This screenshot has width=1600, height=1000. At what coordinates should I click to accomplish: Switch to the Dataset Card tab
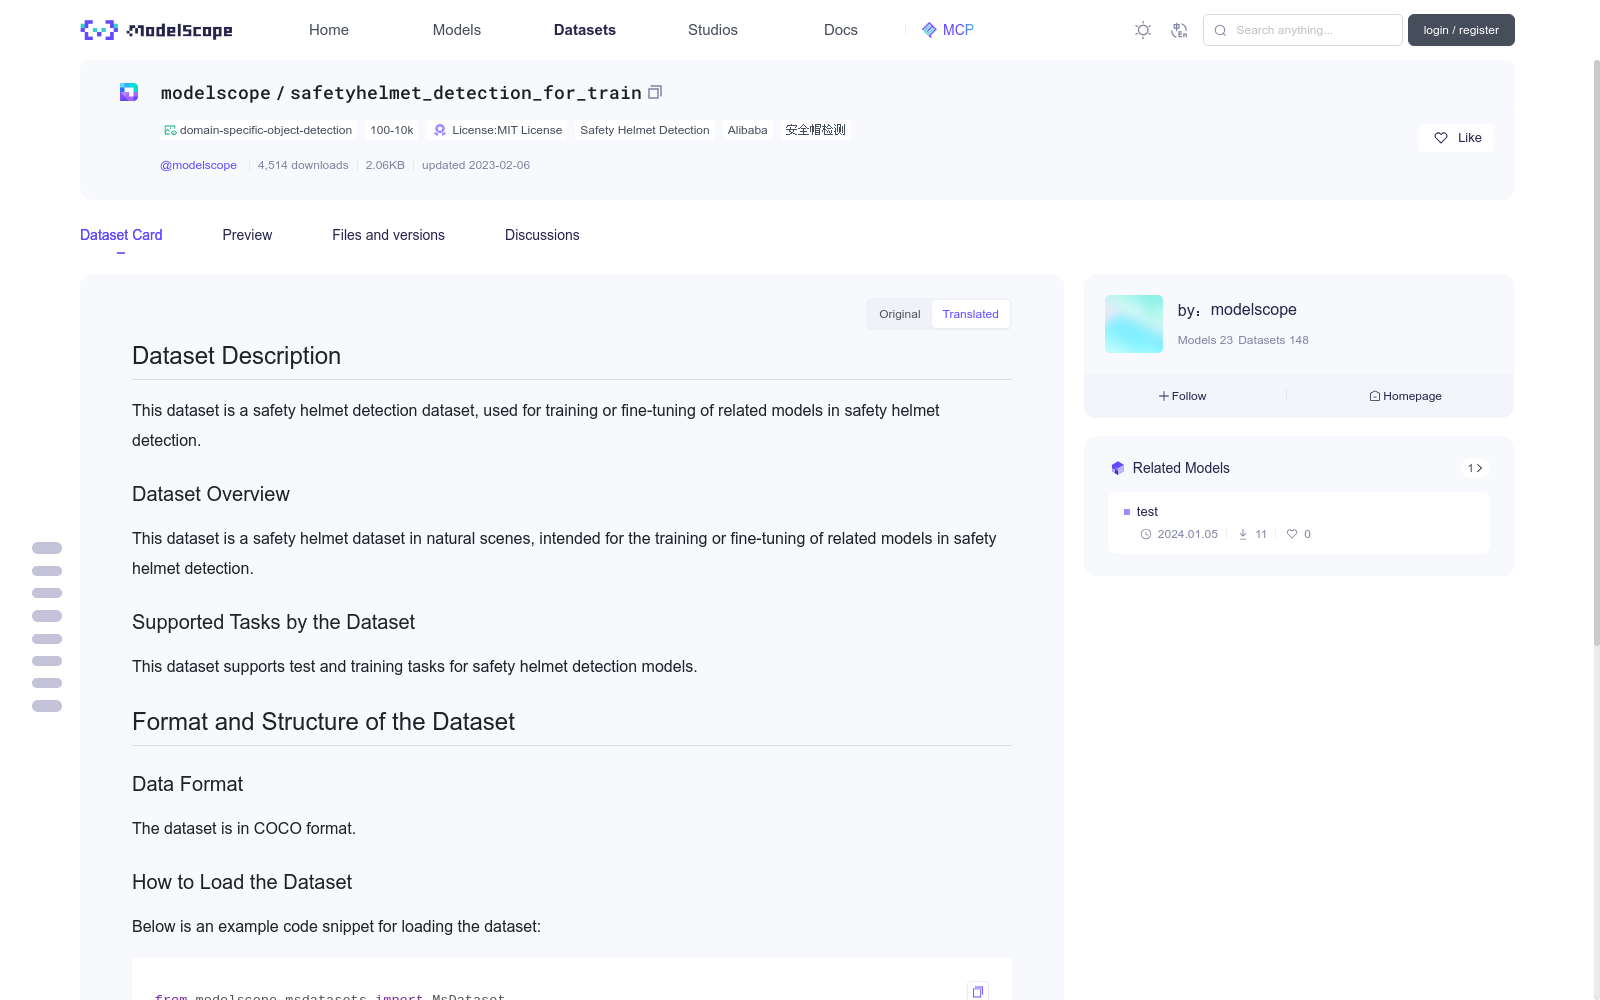point(121,235)
